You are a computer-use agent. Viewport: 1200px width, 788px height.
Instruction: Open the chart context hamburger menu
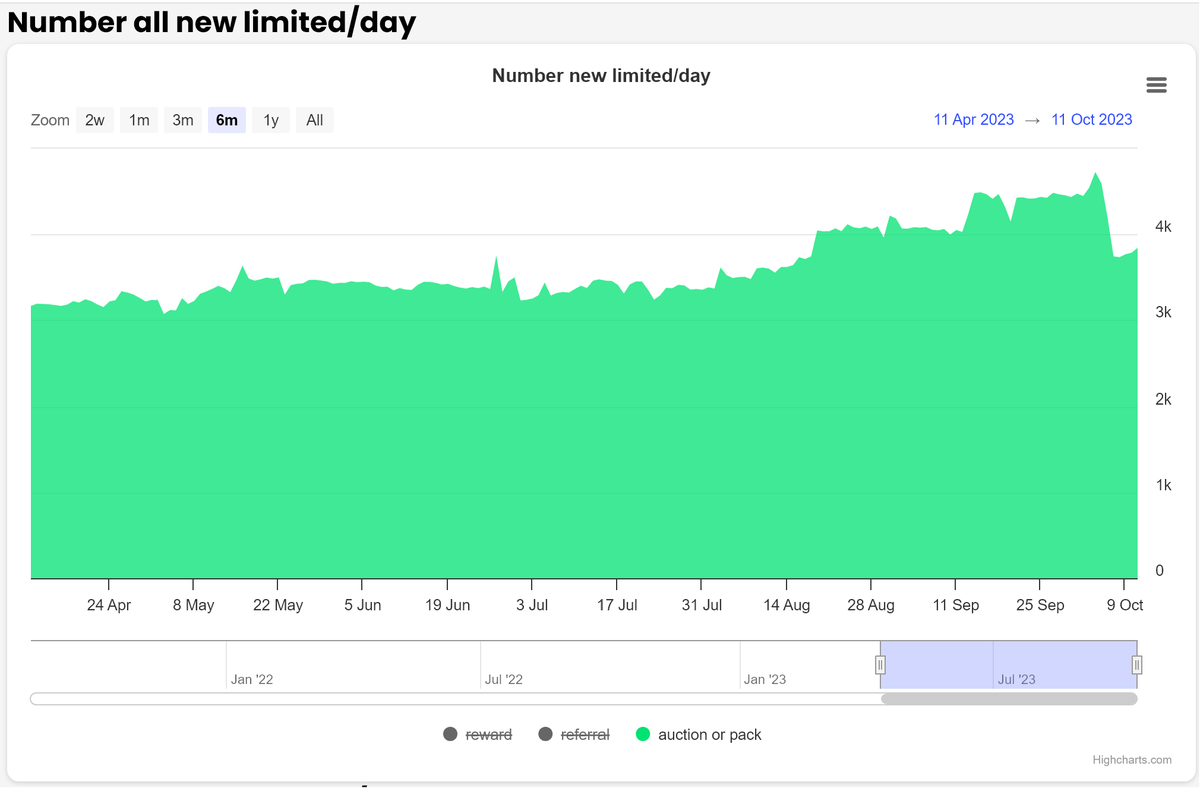point(1156,85)
